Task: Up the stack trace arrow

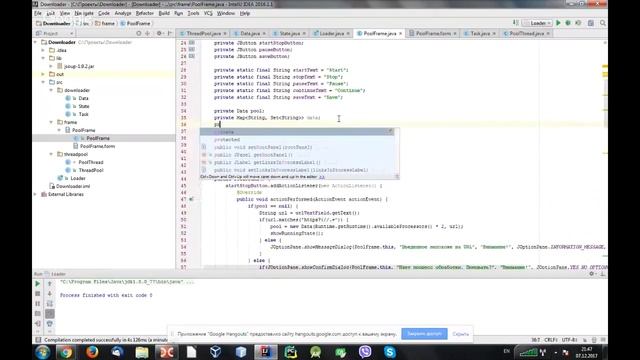Action: click(x=50, y=284)
